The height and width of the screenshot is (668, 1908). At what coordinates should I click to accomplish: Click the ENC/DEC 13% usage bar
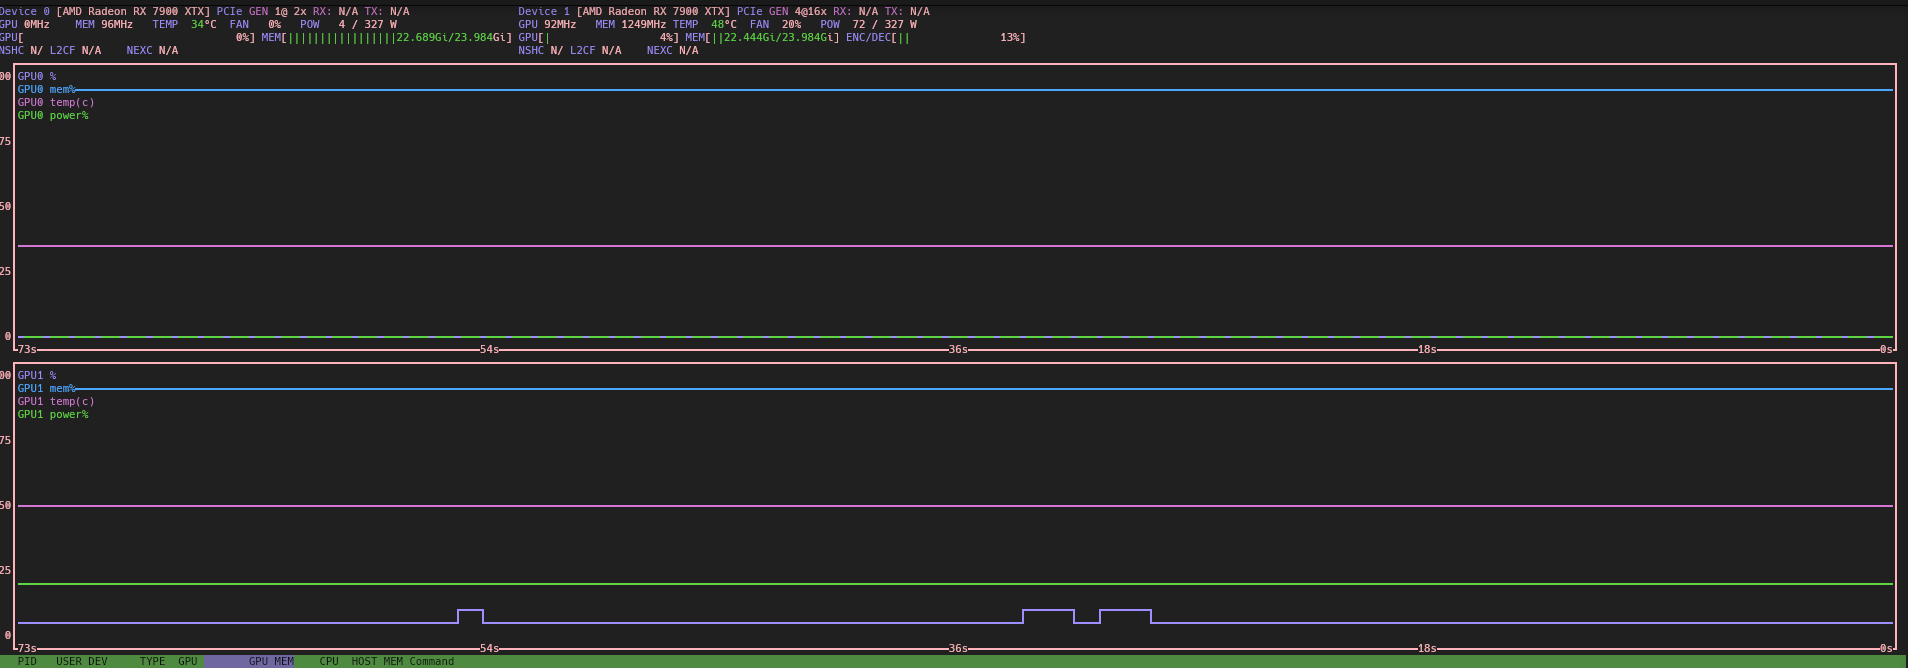936,37
